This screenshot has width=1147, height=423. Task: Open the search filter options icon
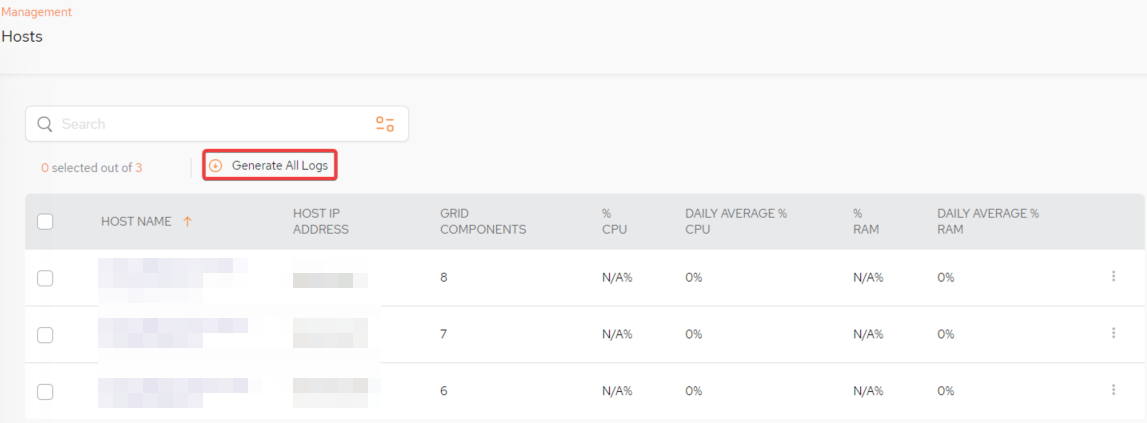click(x=385, y=124)
